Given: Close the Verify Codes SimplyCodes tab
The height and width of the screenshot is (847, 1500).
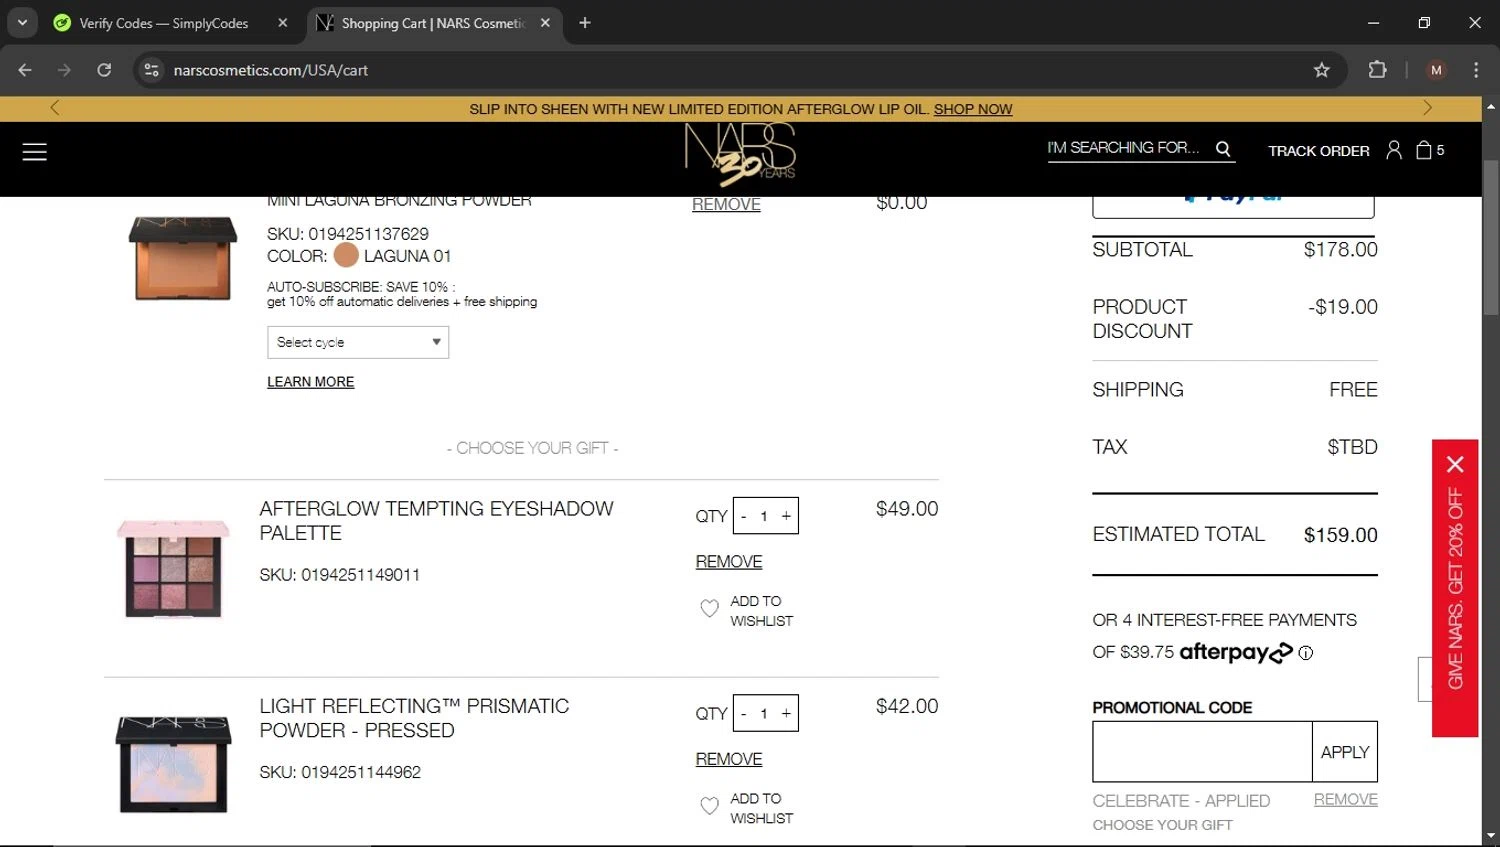Looking at the screenshot, I should [283, 23].
